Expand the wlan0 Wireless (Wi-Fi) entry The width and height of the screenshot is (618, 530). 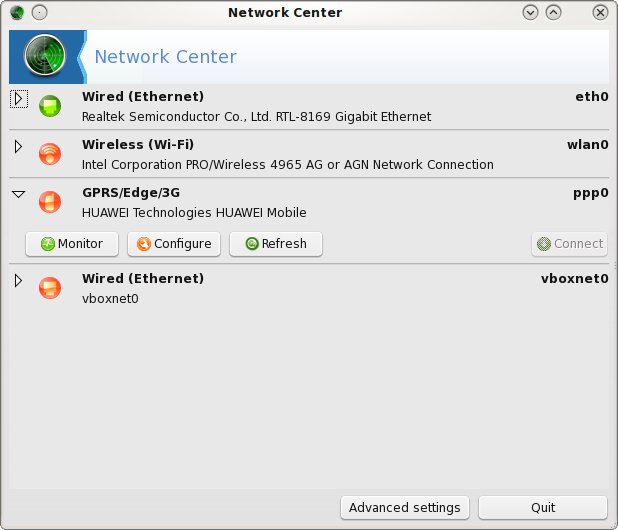(18, 147)
